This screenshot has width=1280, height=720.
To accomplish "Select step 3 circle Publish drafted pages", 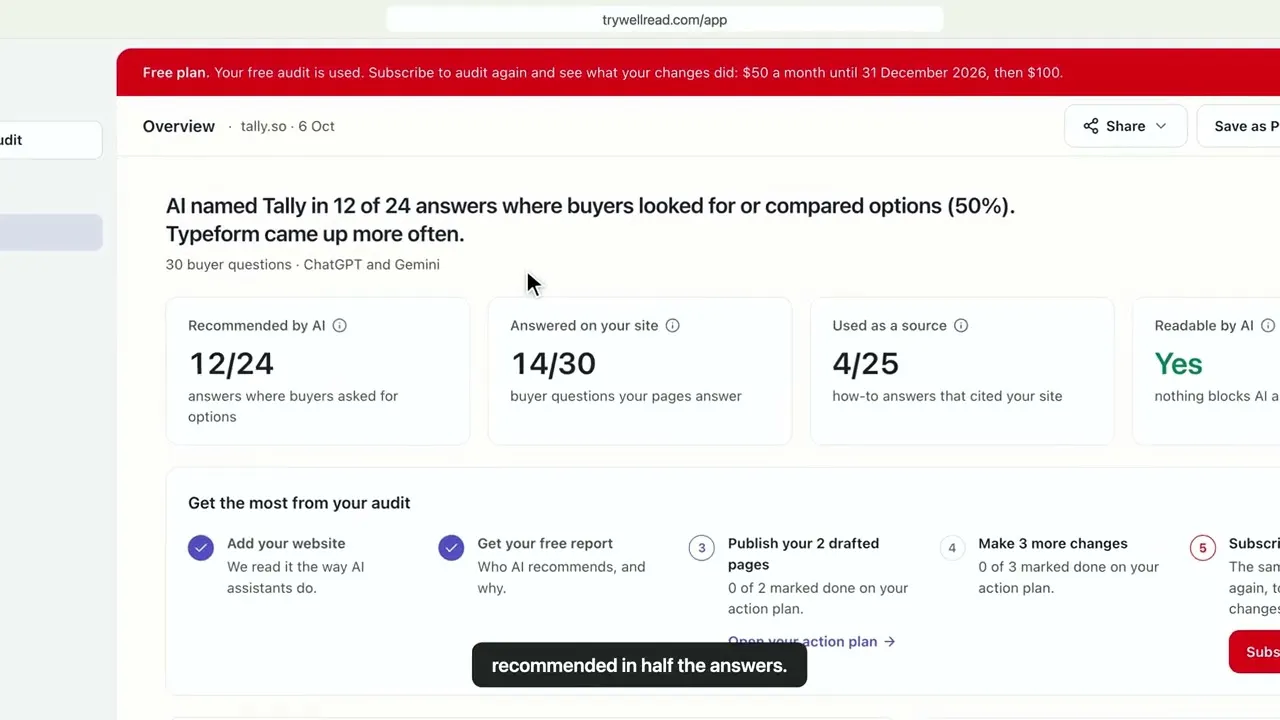I will pos(702,548).
